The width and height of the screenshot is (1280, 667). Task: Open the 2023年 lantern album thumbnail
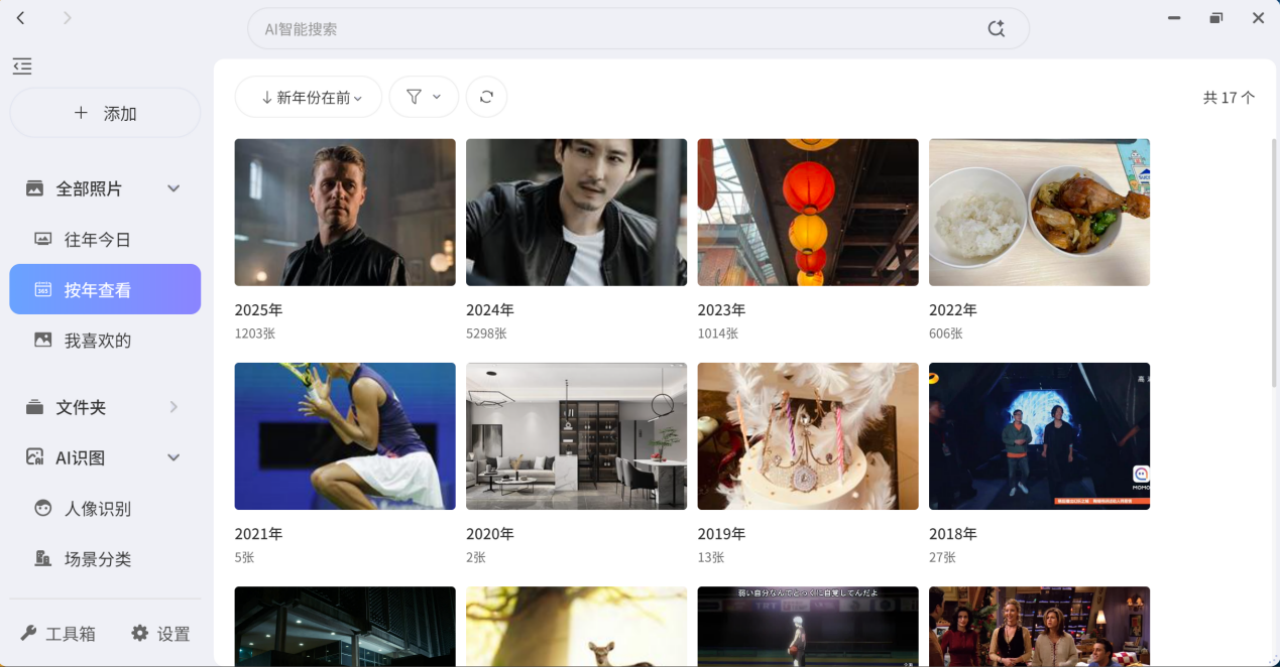click(807, 212)
